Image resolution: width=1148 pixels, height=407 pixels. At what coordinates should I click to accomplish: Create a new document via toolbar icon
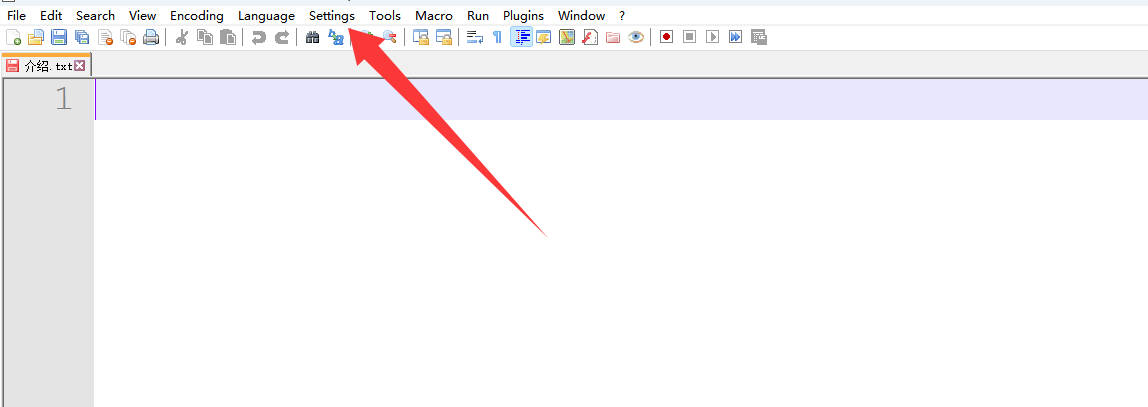(13, 37)
